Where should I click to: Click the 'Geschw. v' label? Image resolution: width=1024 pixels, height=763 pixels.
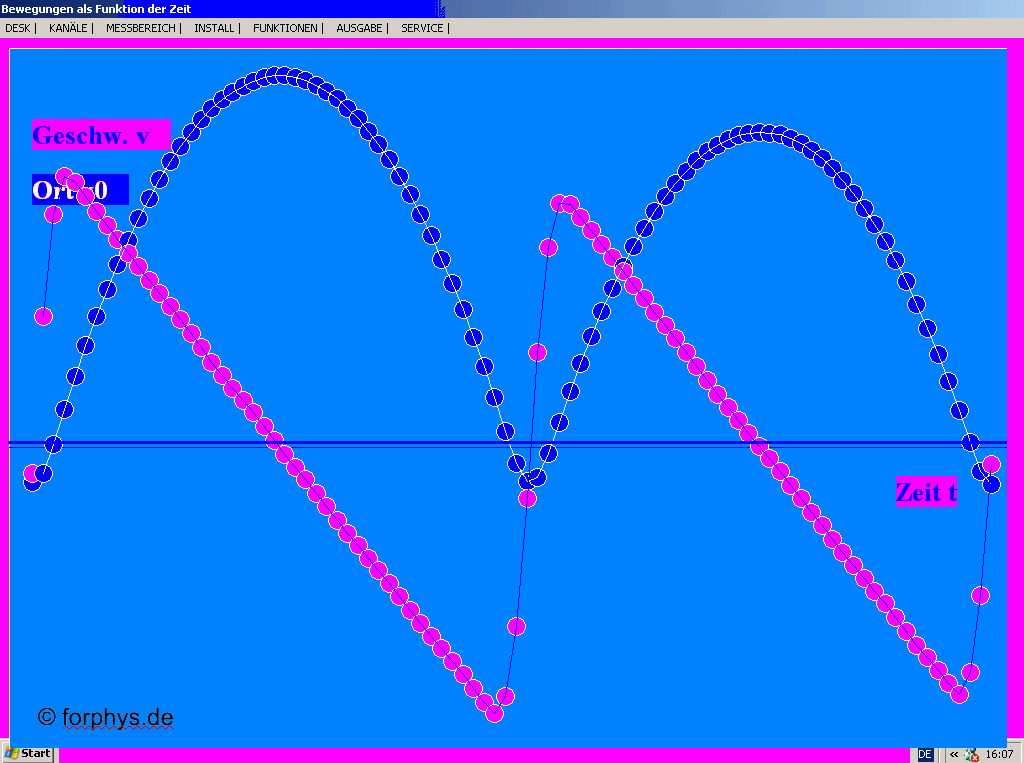pyautogui.click(x=92, y=136)
